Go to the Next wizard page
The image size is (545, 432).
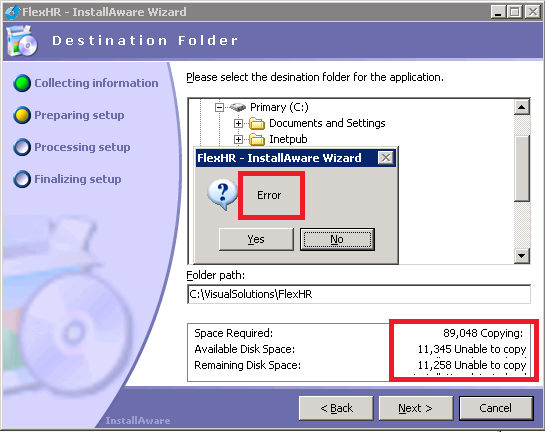[x=416, y=408]
